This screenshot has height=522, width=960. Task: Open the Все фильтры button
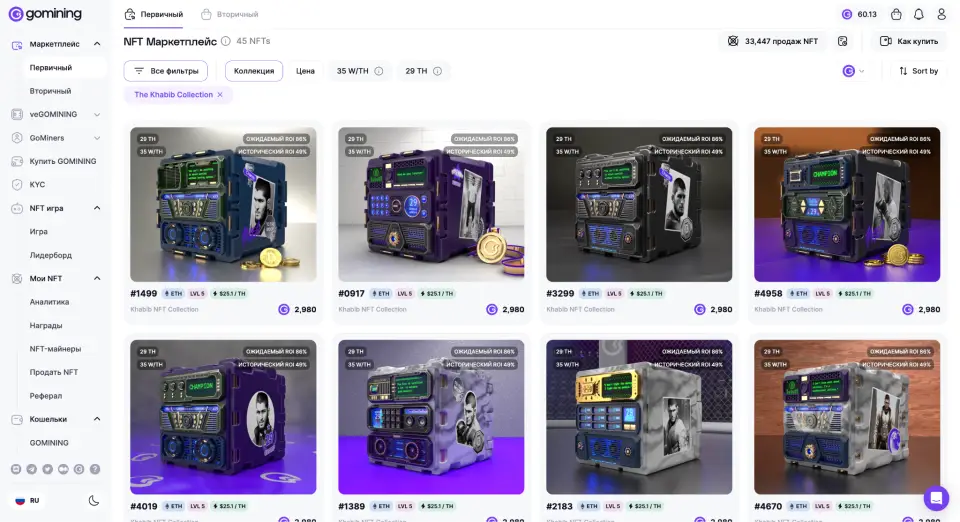click(166, 71)
